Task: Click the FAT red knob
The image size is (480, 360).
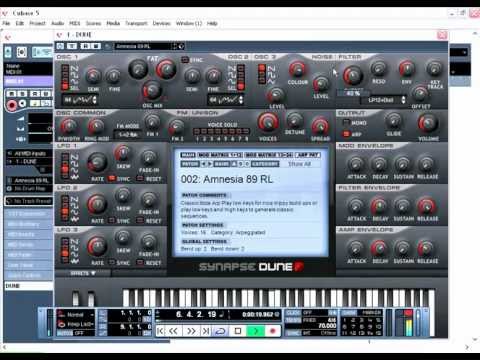Action: 166,69
